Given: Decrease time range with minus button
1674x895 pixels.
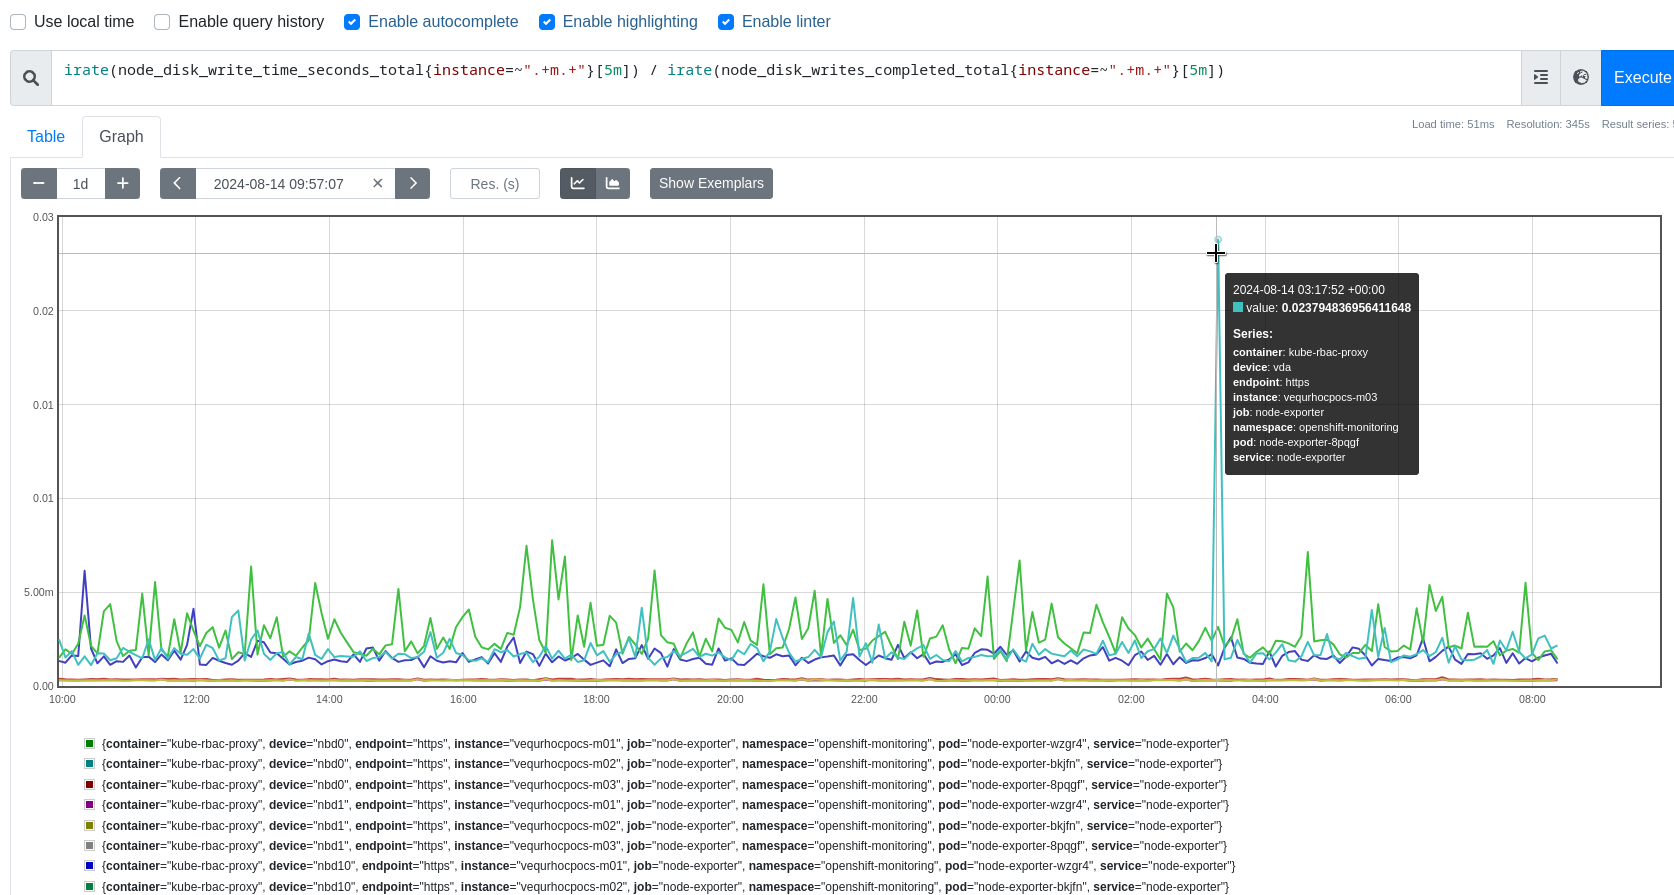Looking at the screenshot, I should pyautogui.click(x=39, y=183).
